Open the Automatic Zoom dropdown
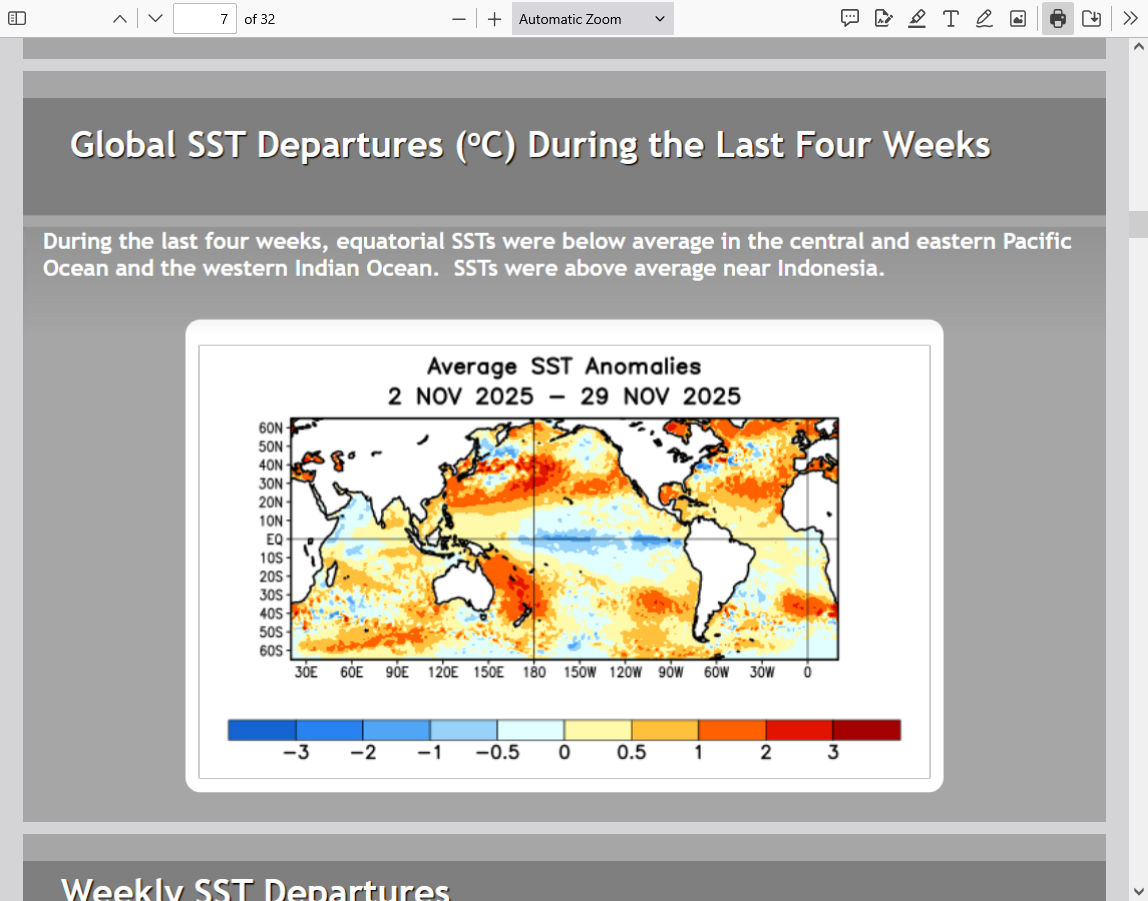The image size is (1148, 901). 592,18
